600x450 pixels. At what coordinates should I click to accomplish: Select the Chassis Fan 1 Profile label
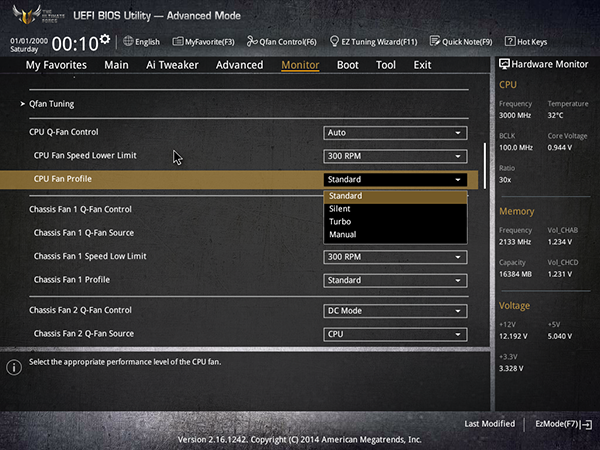pyautogui.click(x=72, y=280)
